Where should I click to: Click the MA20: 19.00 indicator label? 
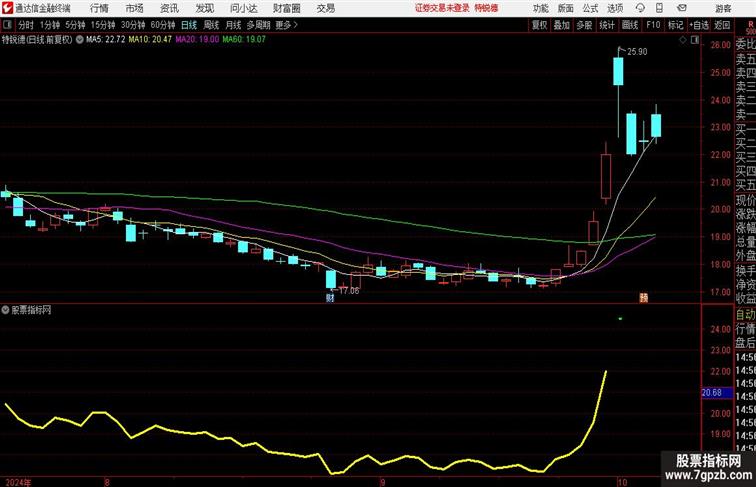[x=197, y=40]
